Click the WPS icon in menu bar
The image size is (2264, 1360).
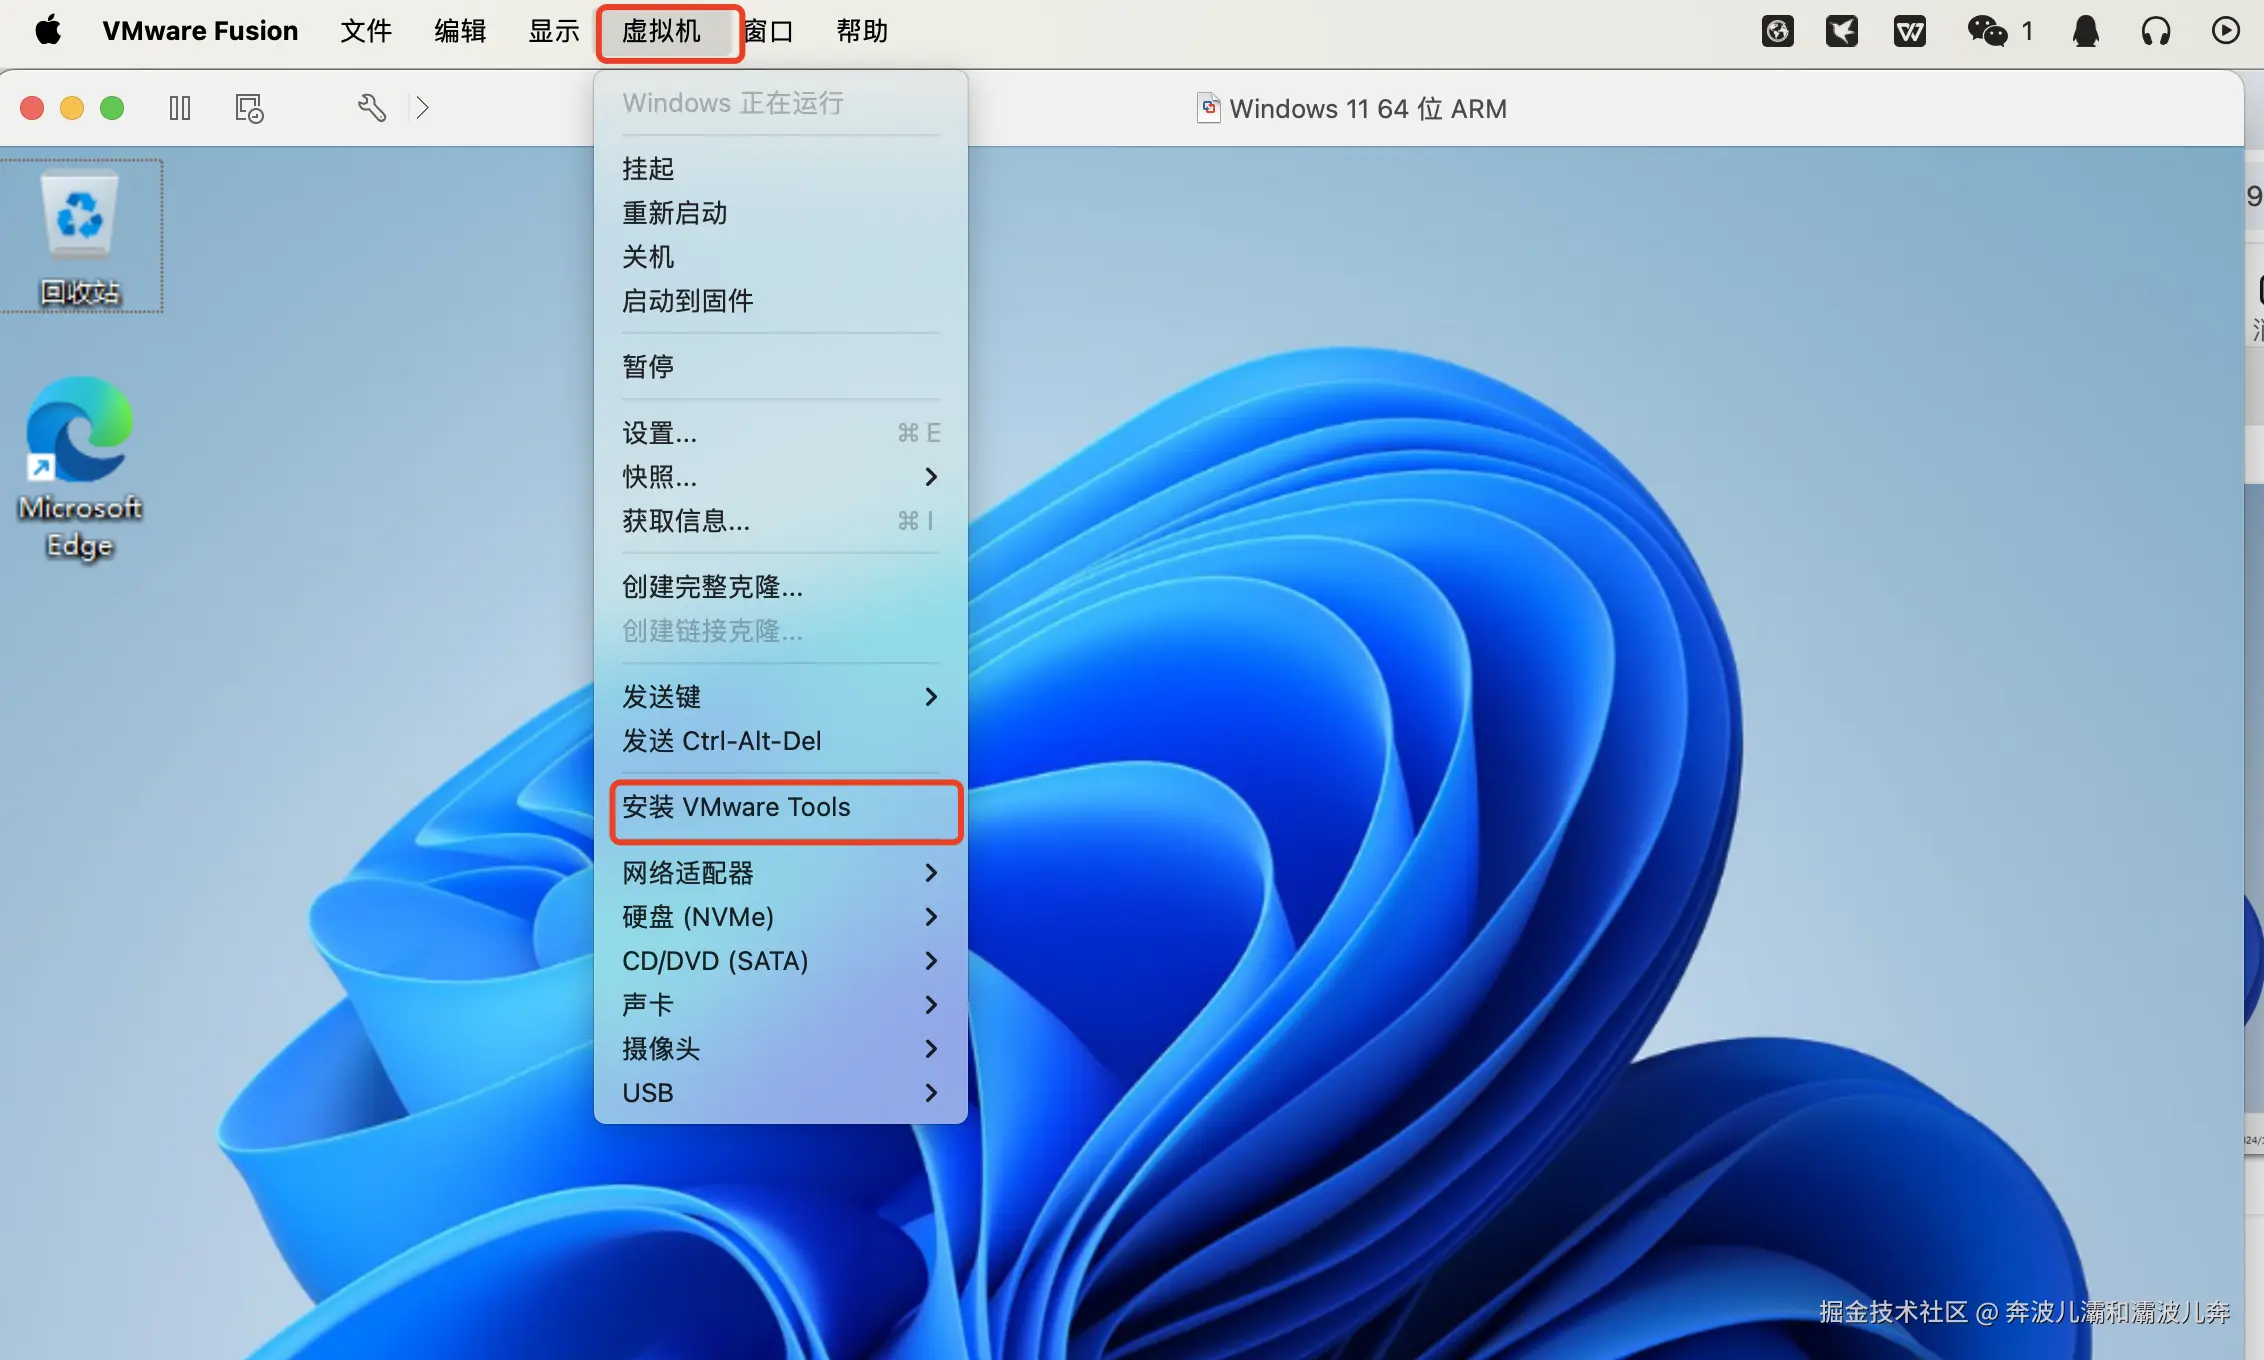[x=1910, y=31]
